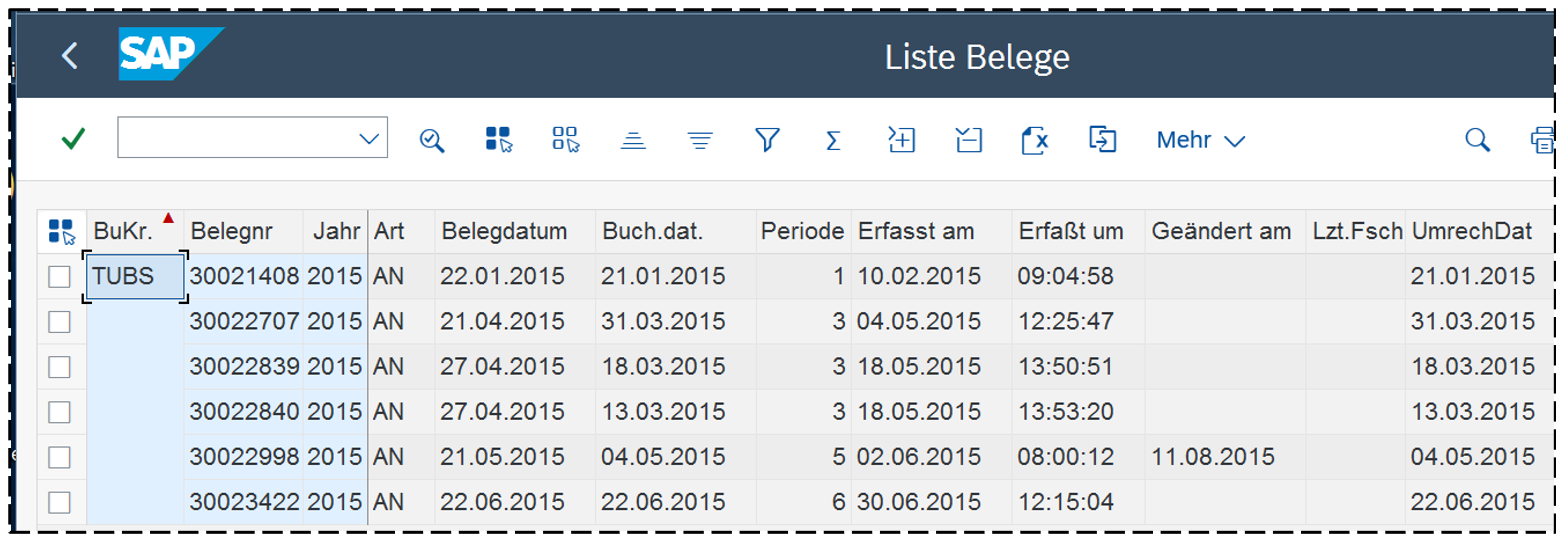Click the Sum total sigma icon

(x=832, y=140)
